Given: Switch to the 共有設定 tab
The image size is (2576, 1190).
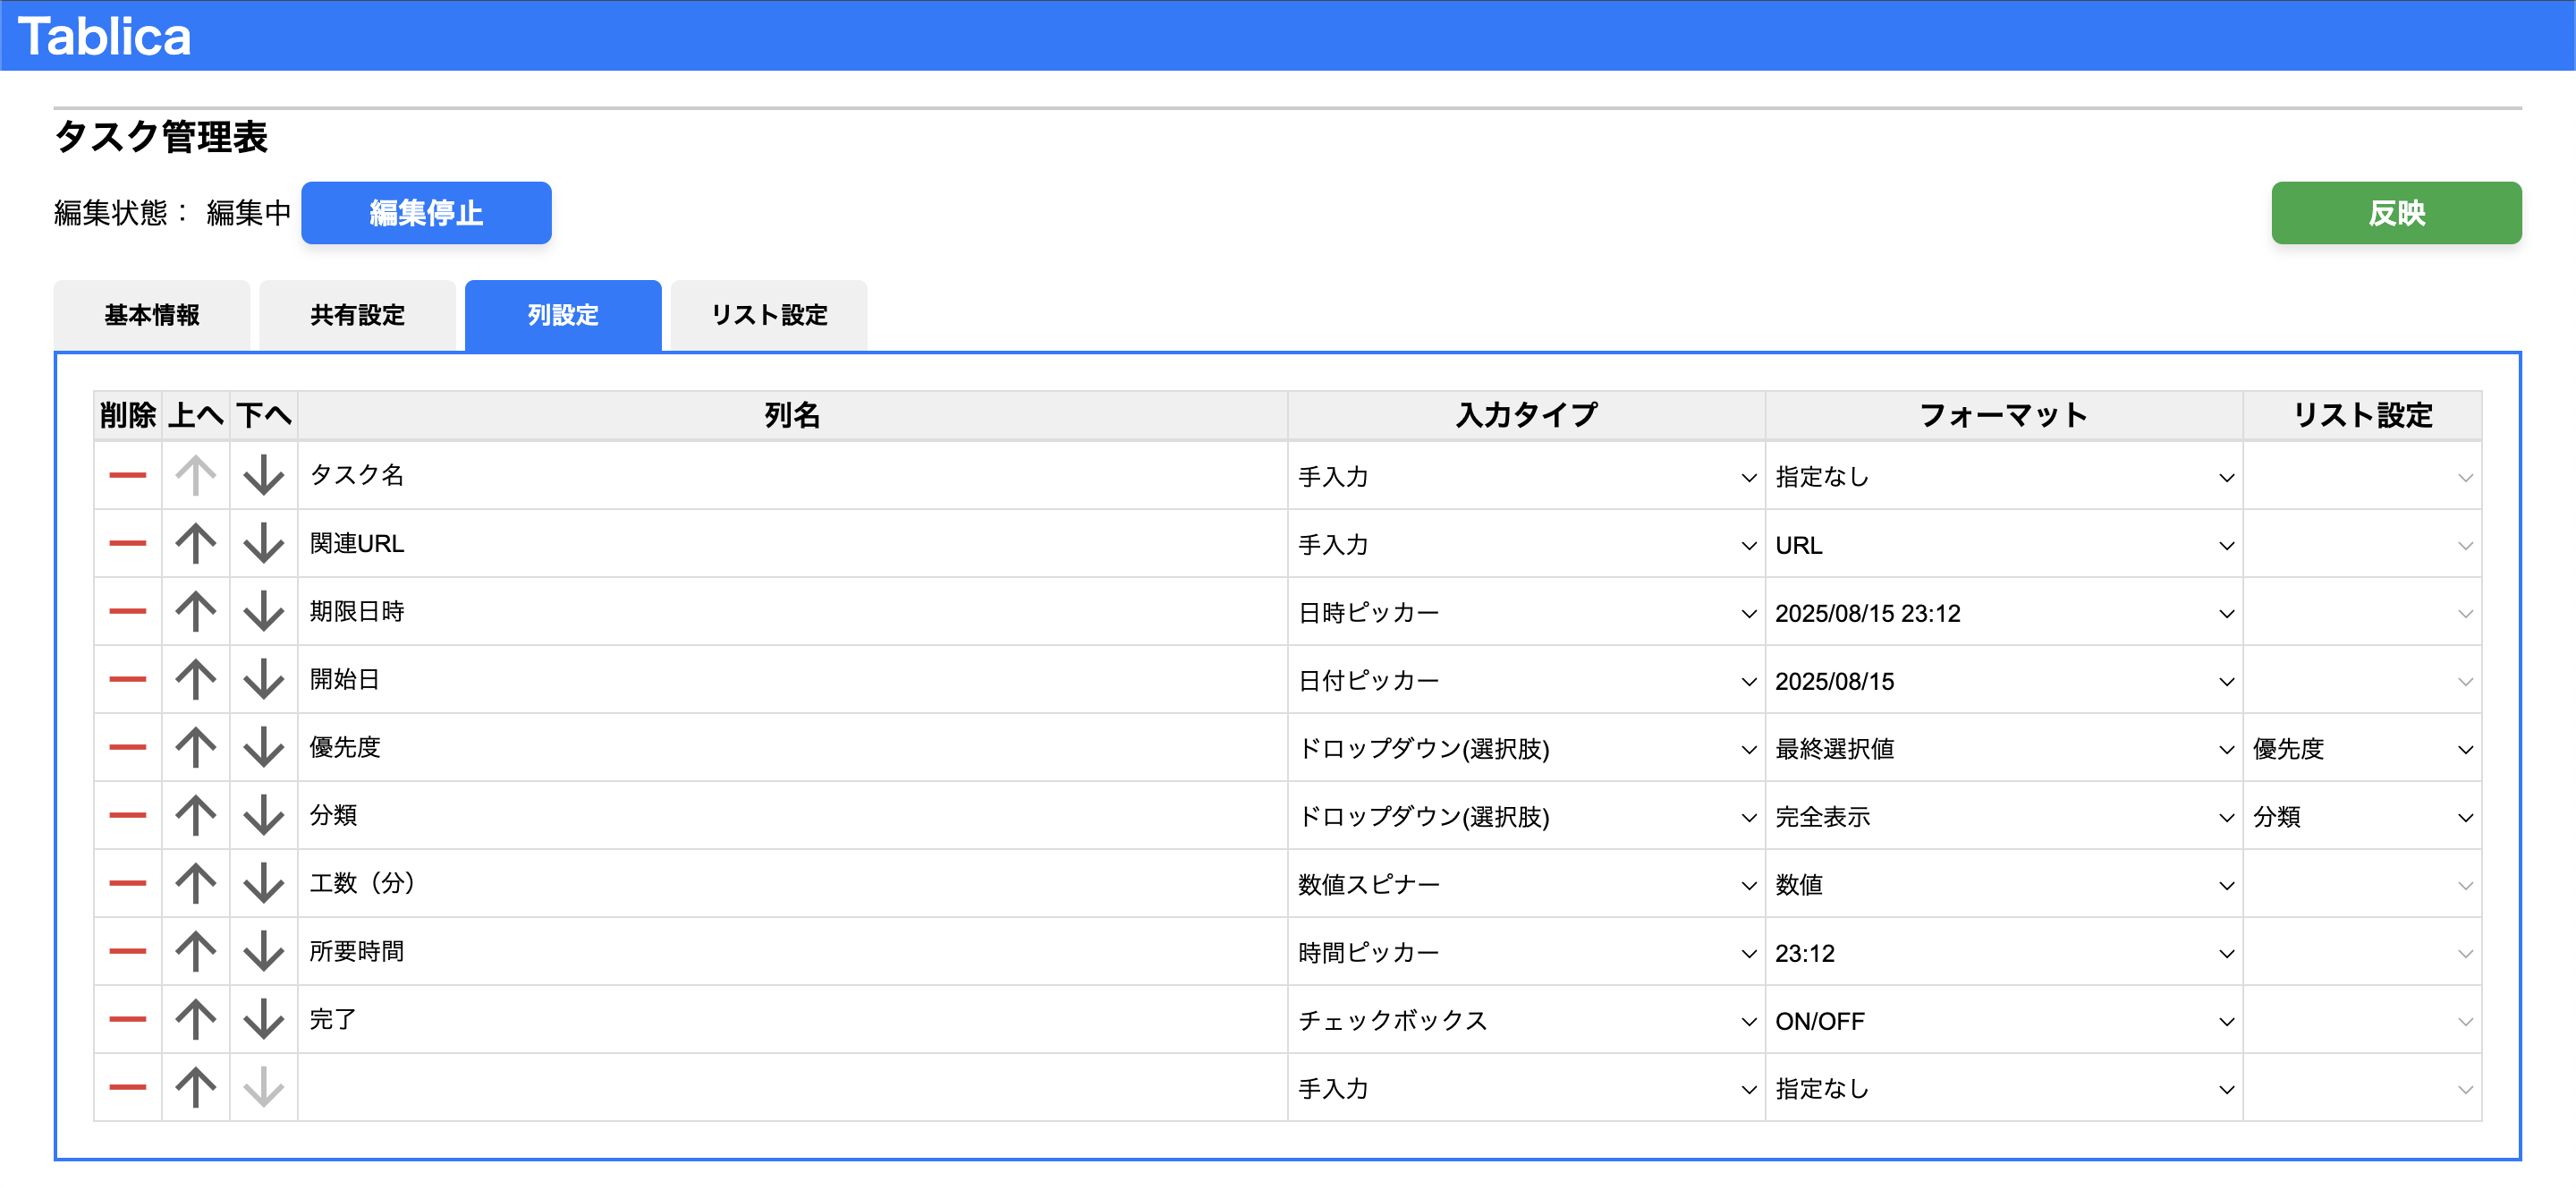Looking at the screenshot, I should pos(357,315).
